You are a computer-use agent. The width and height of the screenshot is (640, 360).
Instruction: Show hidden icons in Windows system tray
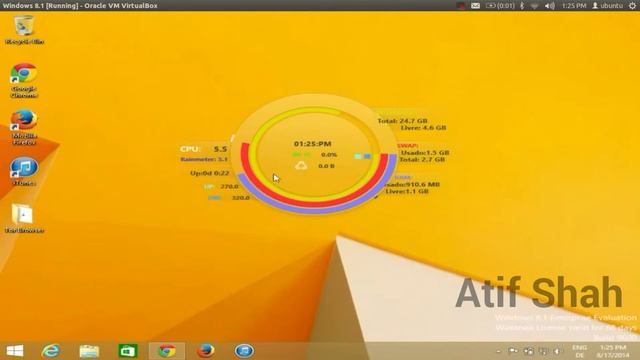(498, 351)
